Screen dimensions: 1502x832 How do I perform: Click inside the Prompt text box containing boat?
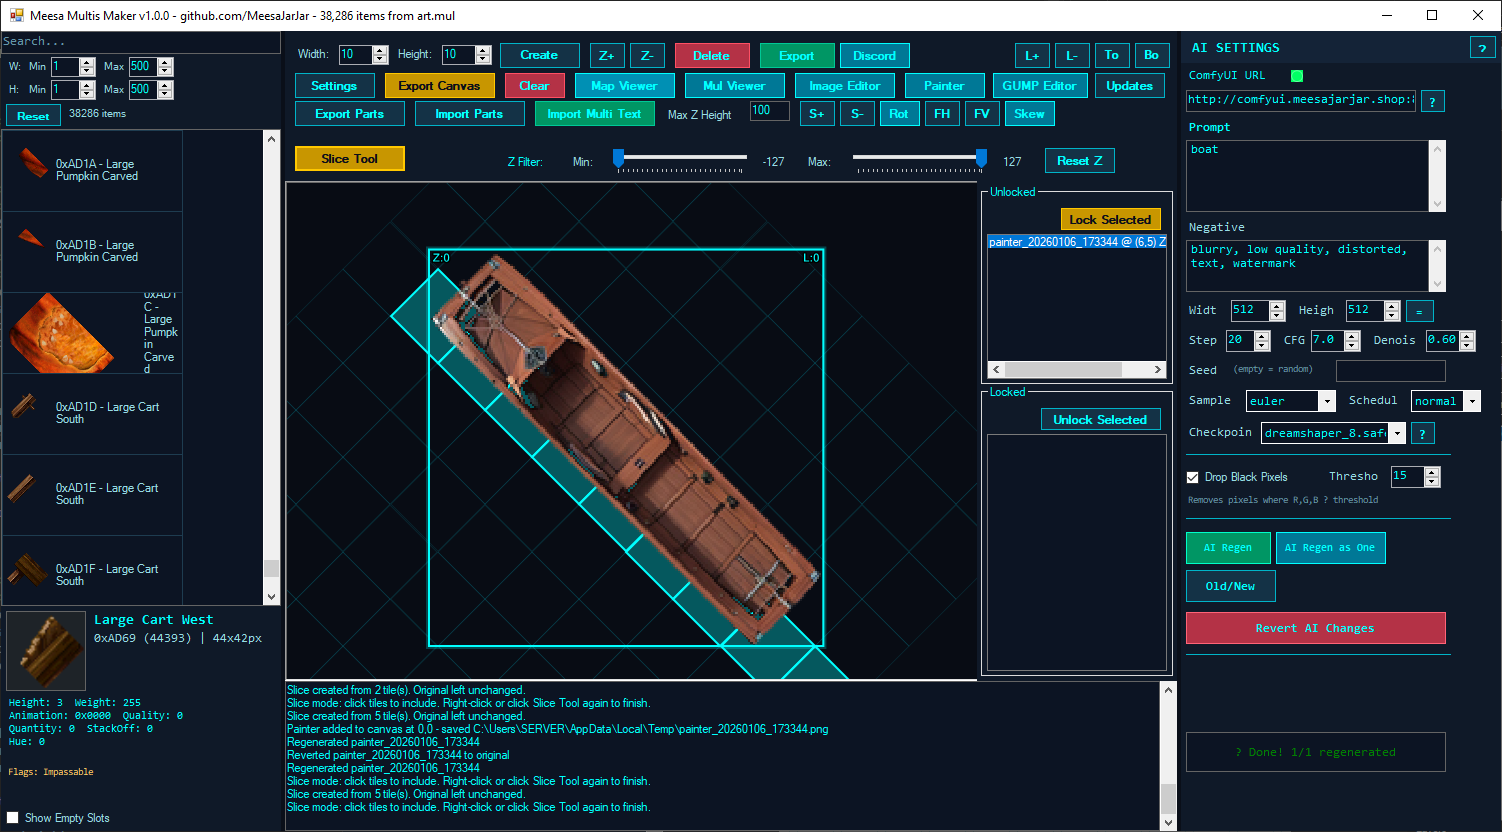1309,176
